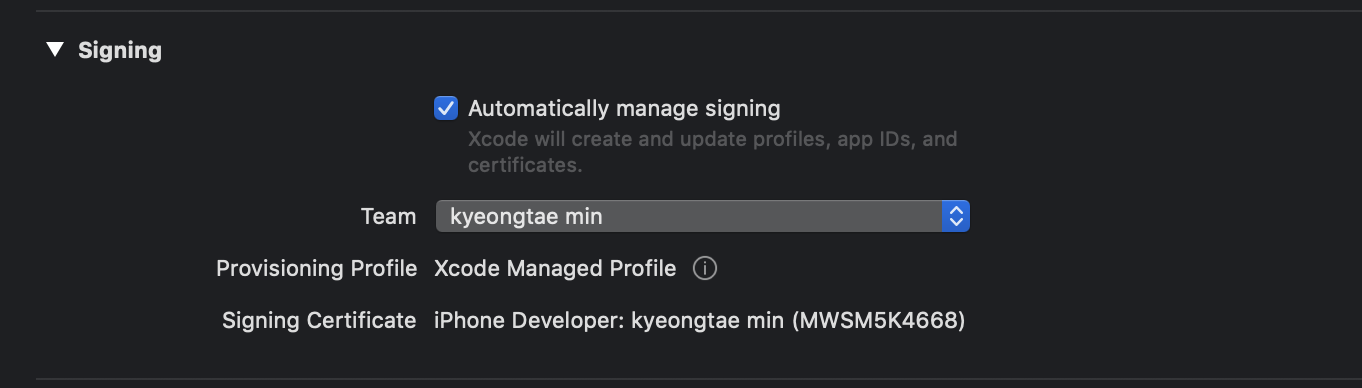Click the word certificates in the description
This screenshot has height=388, width=1362.
point(525,165)
